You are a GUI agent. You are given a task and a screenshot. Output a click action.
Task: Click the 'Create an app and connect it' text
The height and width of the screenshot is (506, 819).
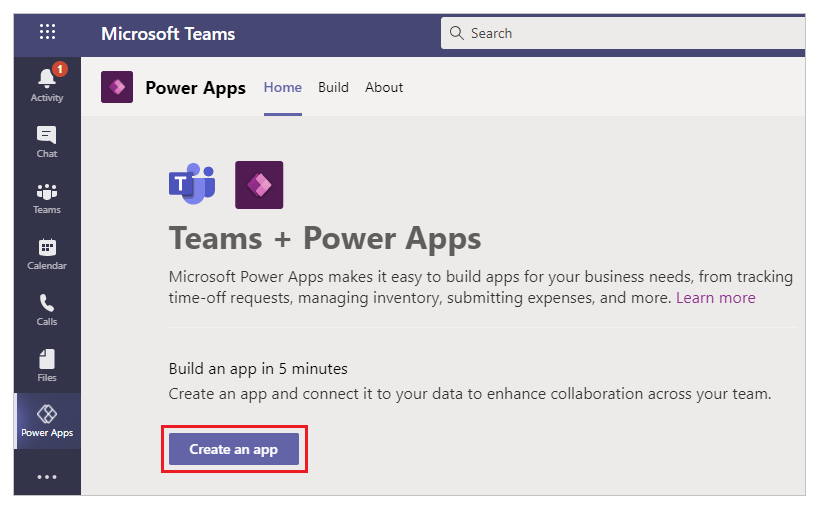coord(470,394)
